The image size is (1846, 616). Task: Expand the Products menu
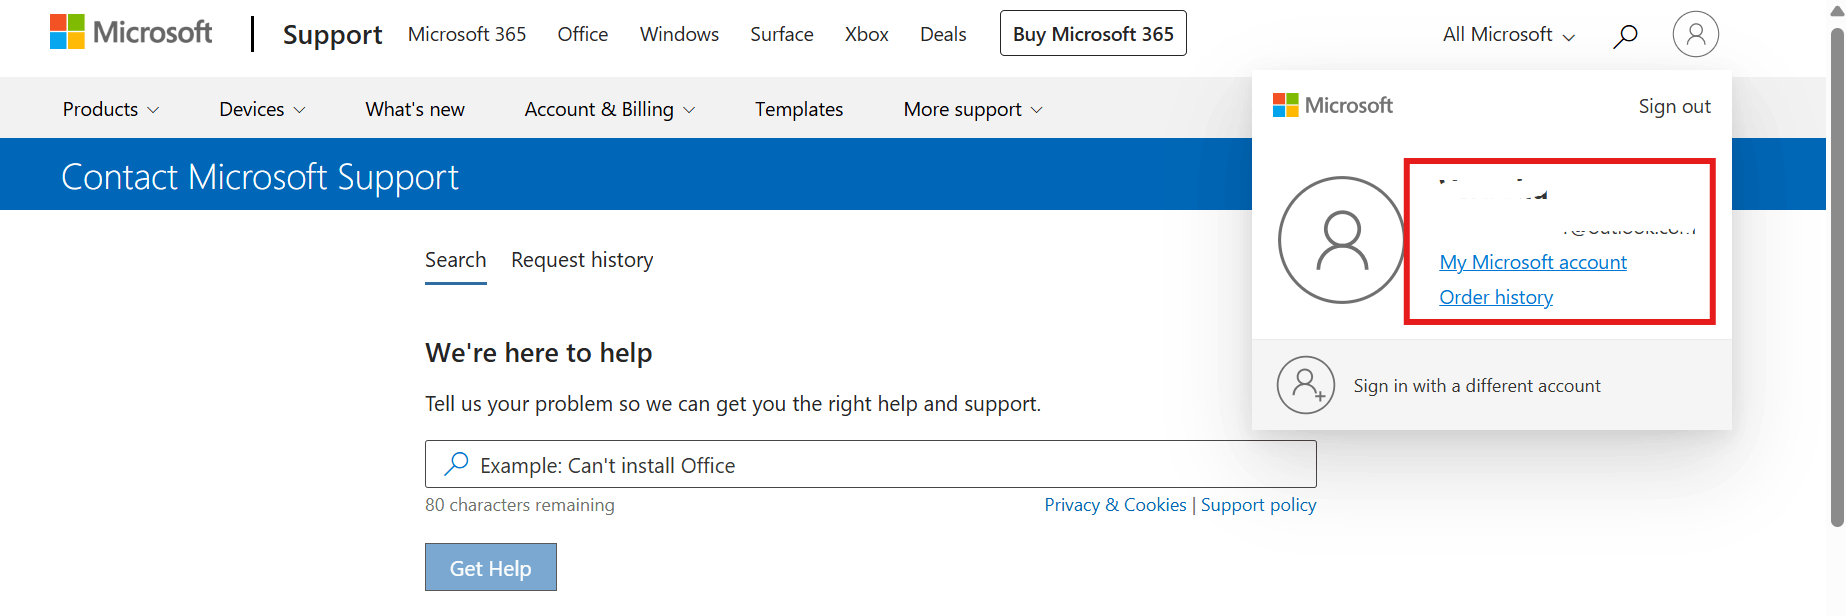(x=111, y=109)
